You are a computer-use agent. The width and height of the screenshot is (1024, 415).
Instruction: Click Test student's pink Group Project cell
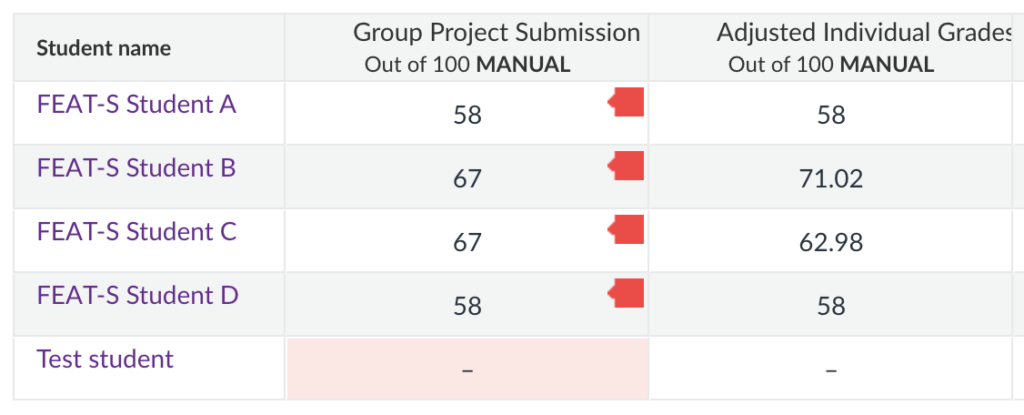tap(467, 369)
